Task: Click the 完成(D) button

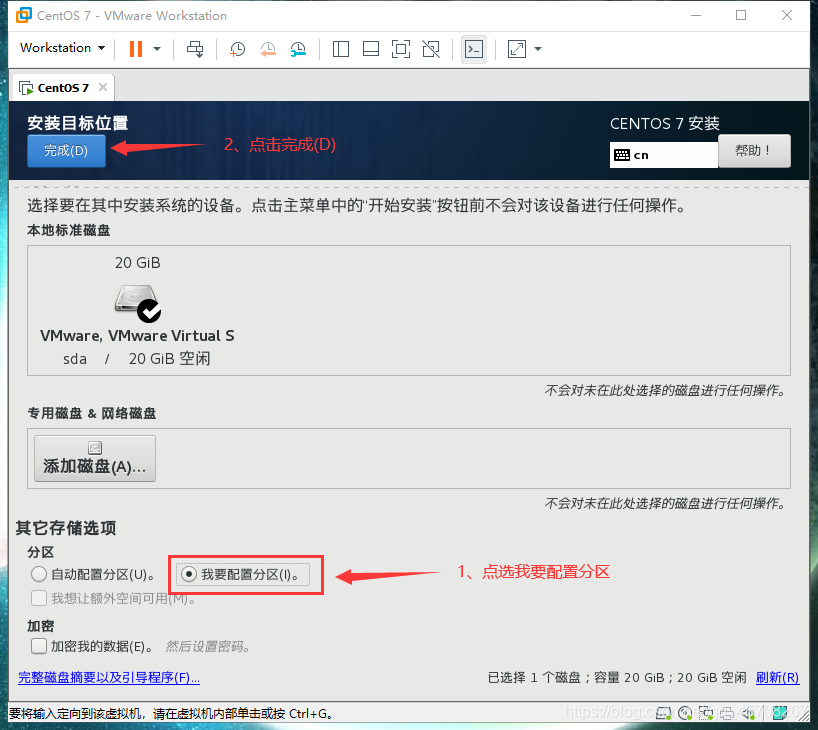Action: [66, 151]
